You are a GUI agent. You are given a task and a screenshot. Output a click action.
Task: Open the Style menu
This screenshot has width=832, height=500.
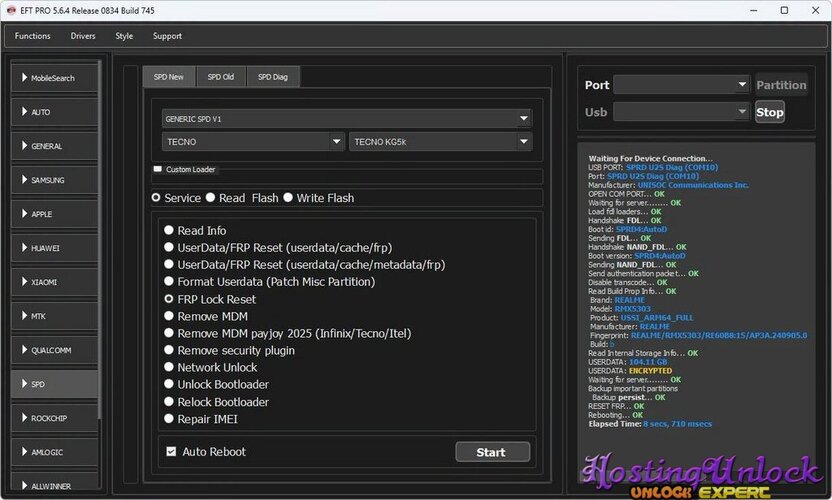coord(124,36)
